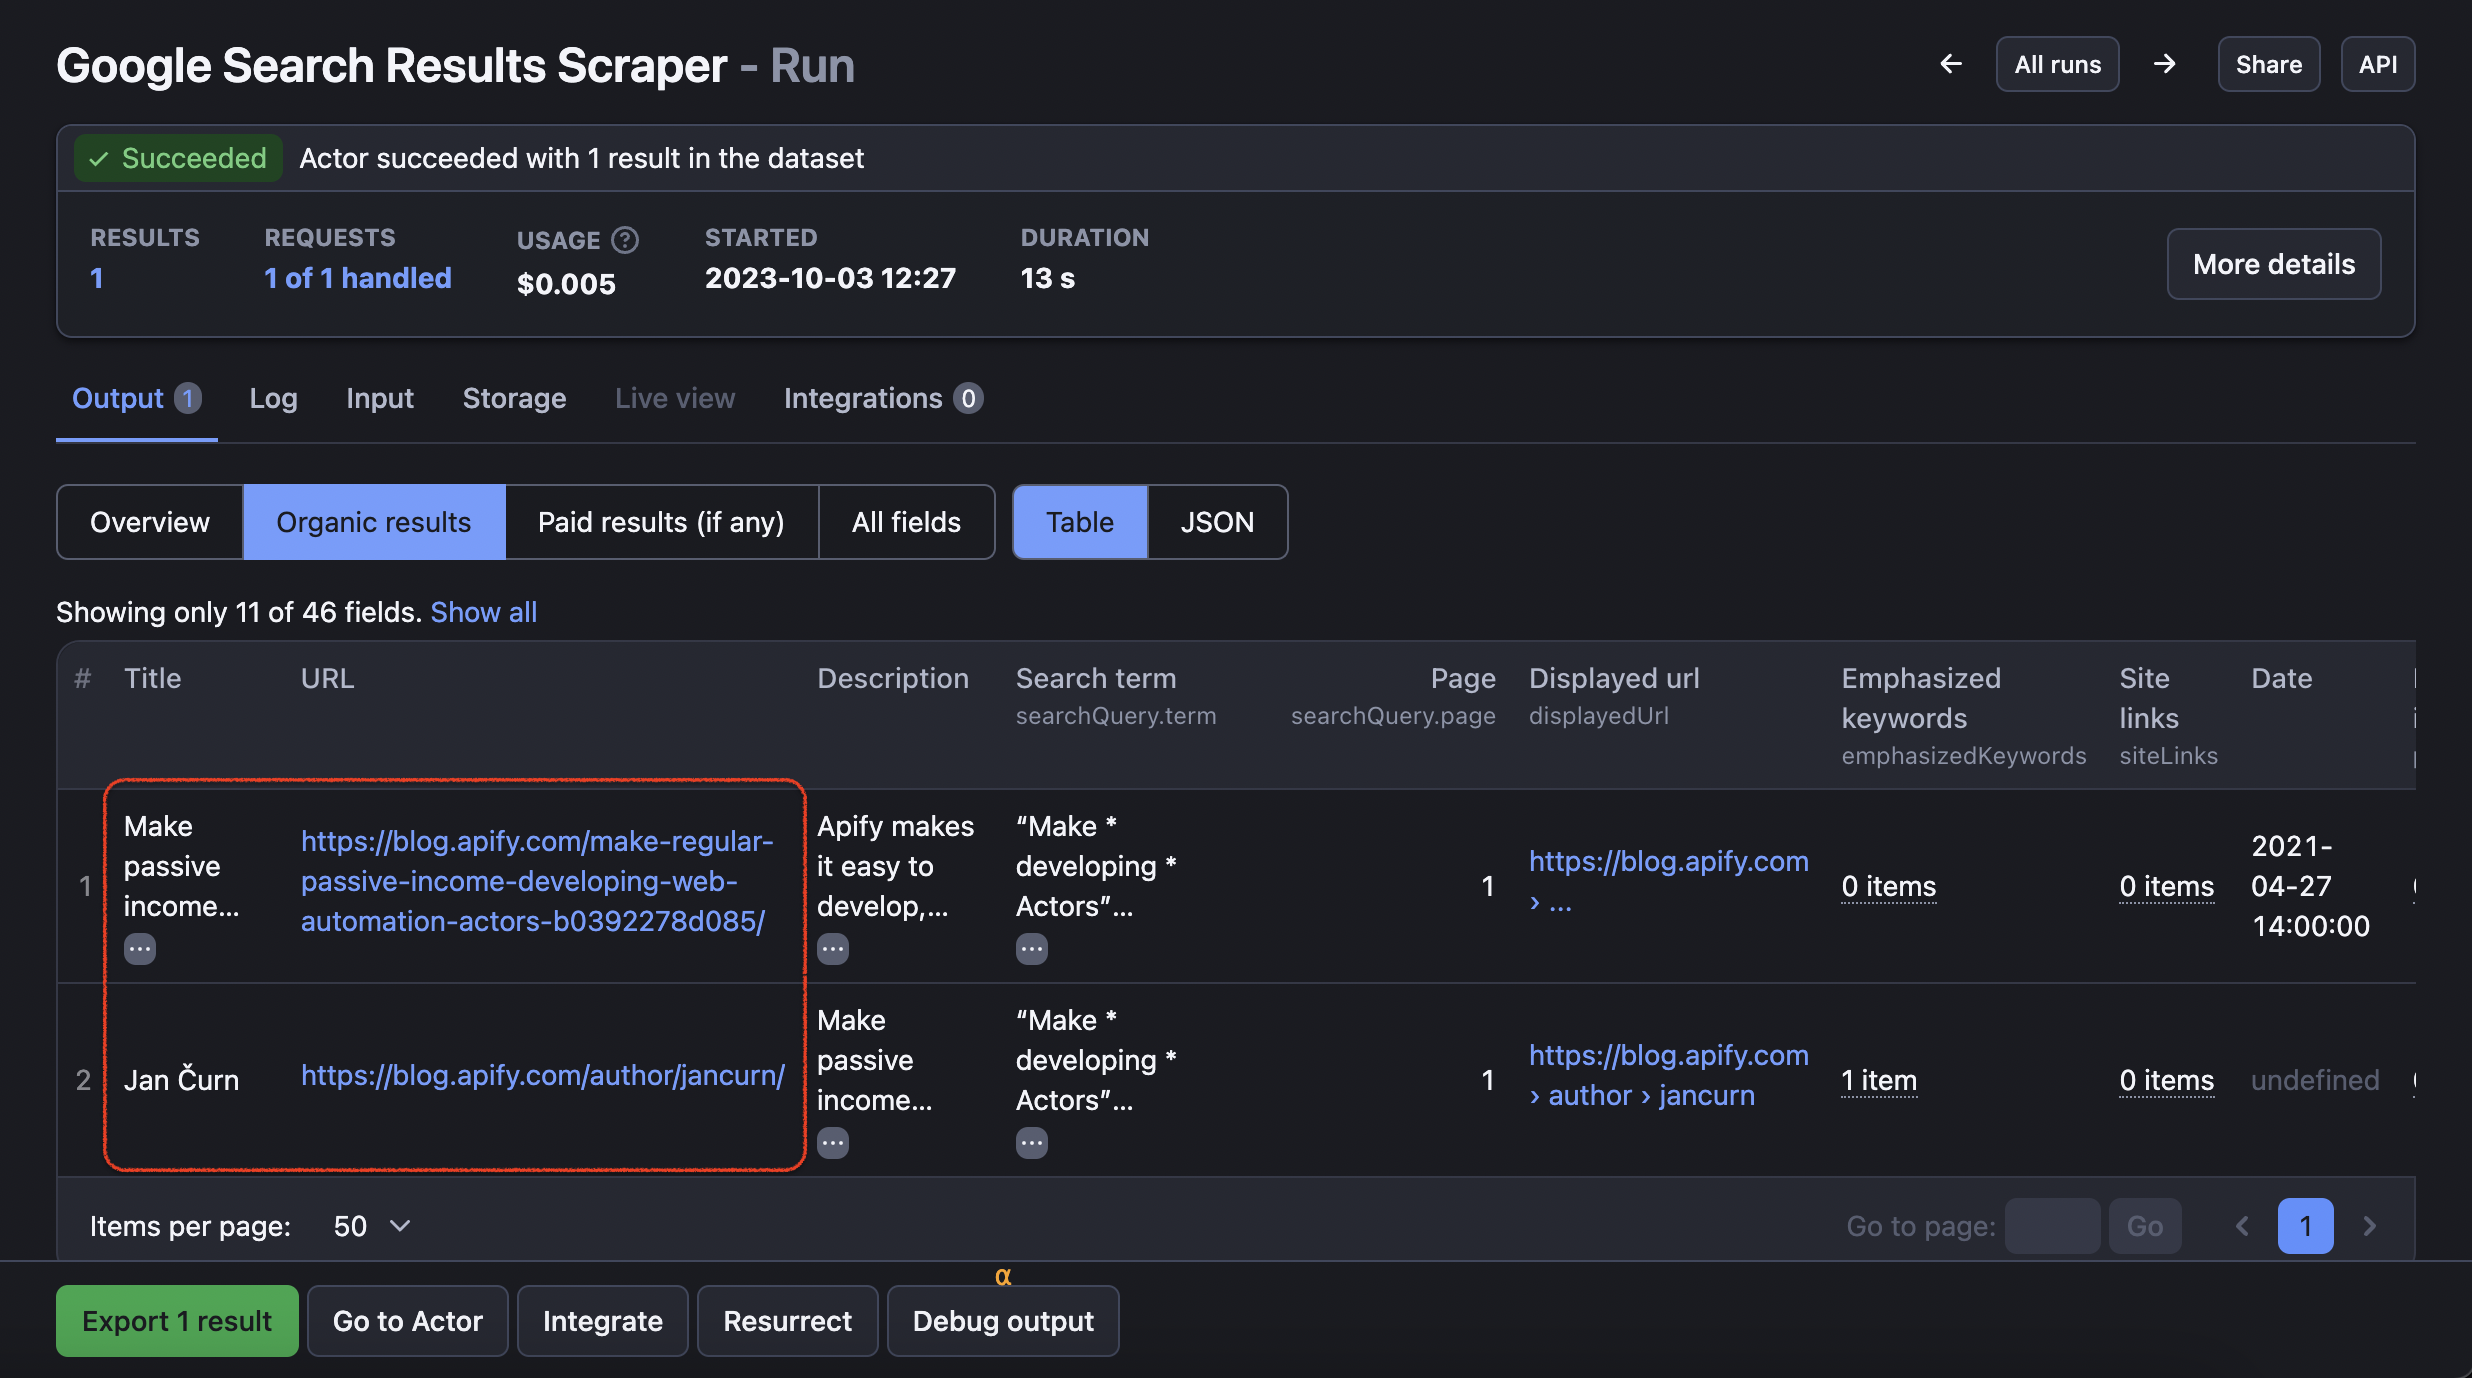Viewport: 2472px width, 1378px height.
Task: Toggle to Paid results (if any)
Action: (662, 521)
